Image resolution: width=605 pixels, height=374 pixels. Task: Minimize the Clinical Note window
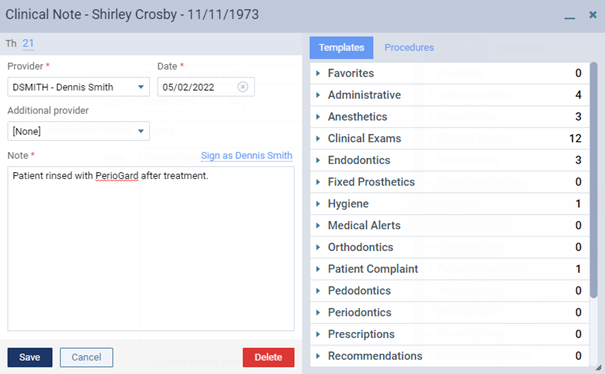point(570,16)
